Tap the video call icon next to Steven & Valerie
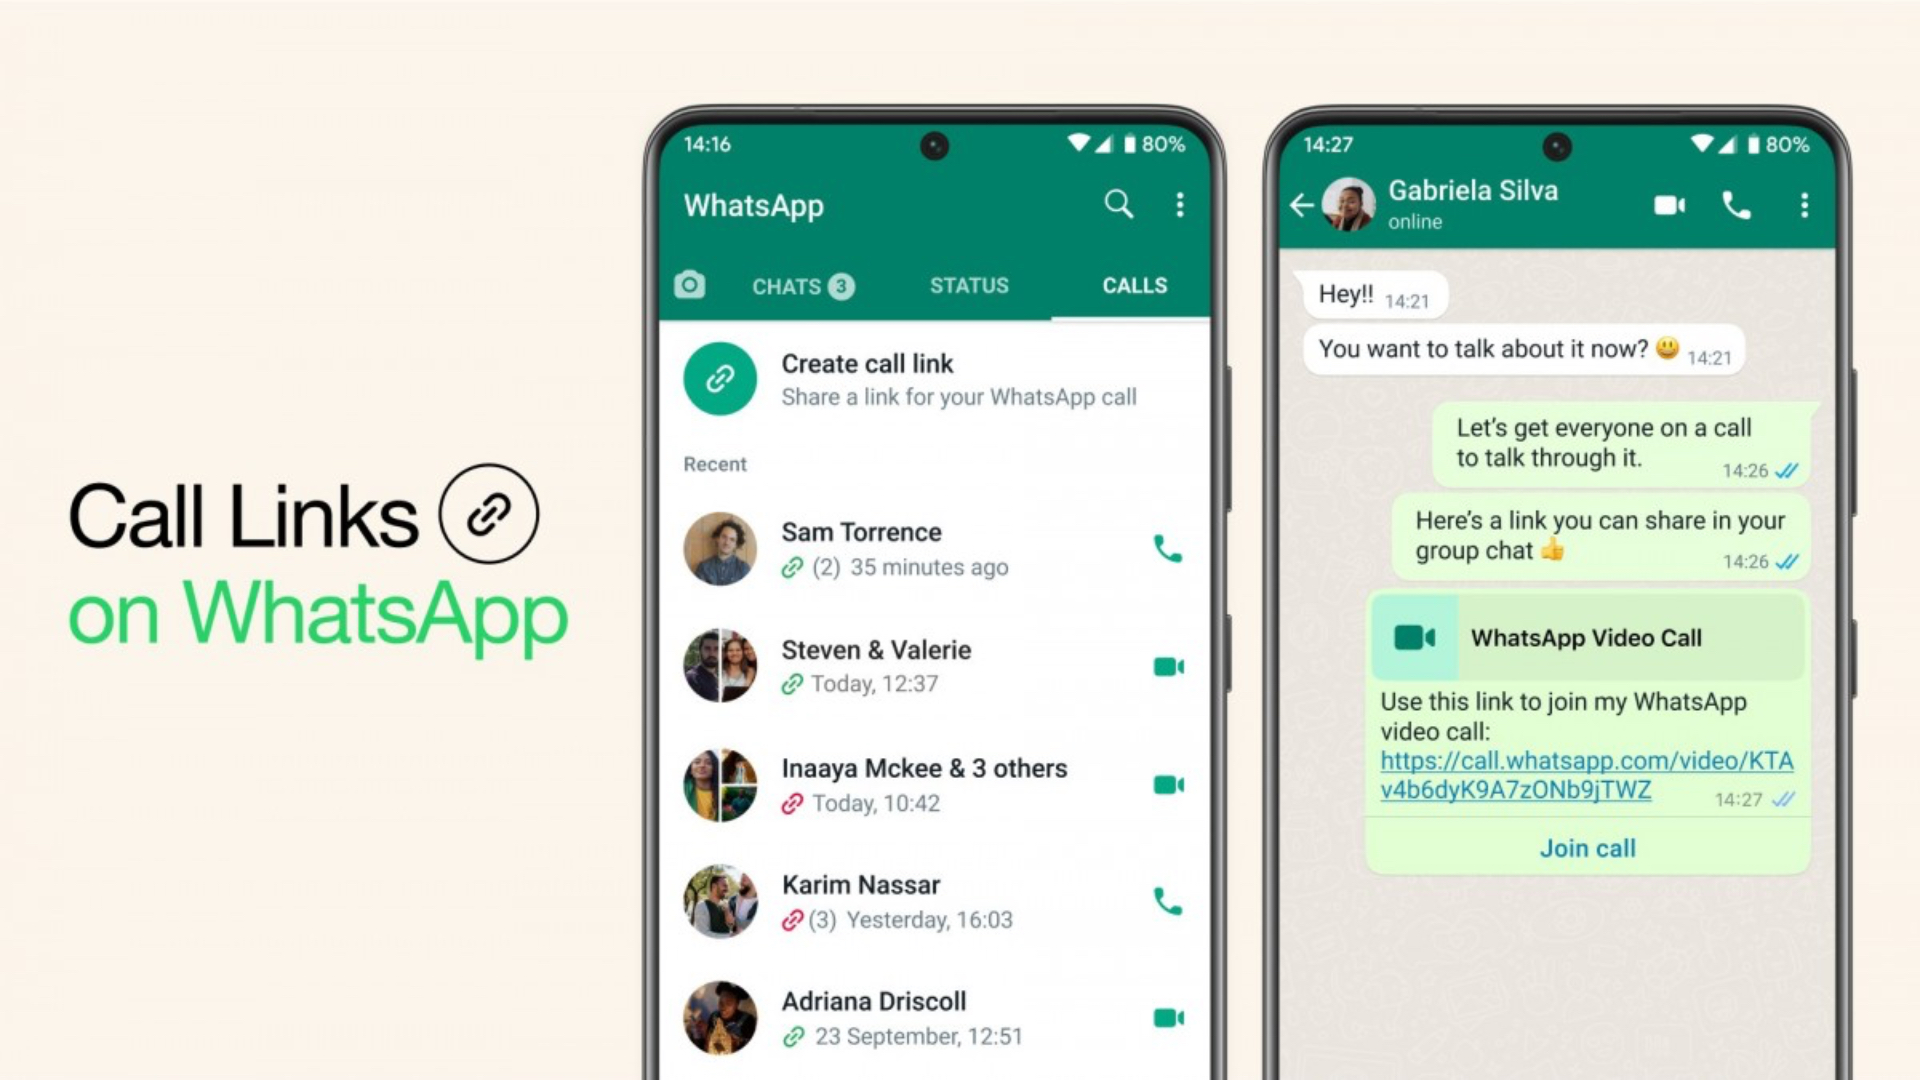 pyautogui.click(x=1166, y=663)
